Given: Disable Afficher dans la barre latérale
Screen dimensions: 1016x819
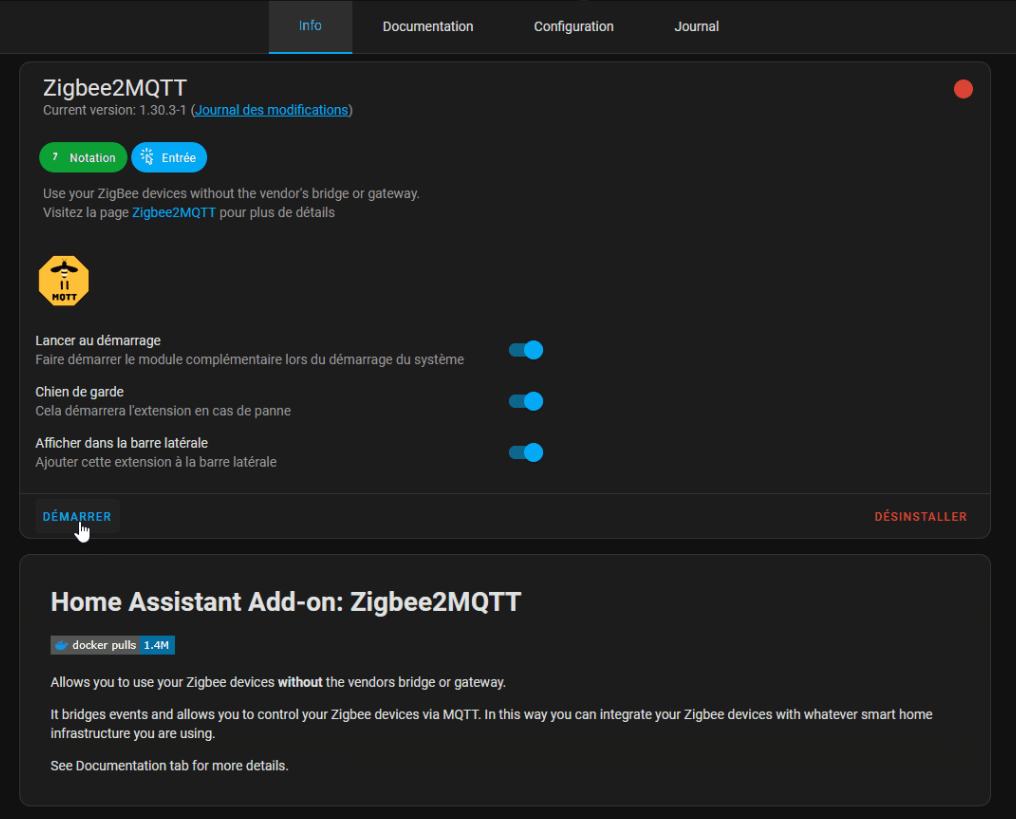Looking at the screenshot, I should click(525, 452).
